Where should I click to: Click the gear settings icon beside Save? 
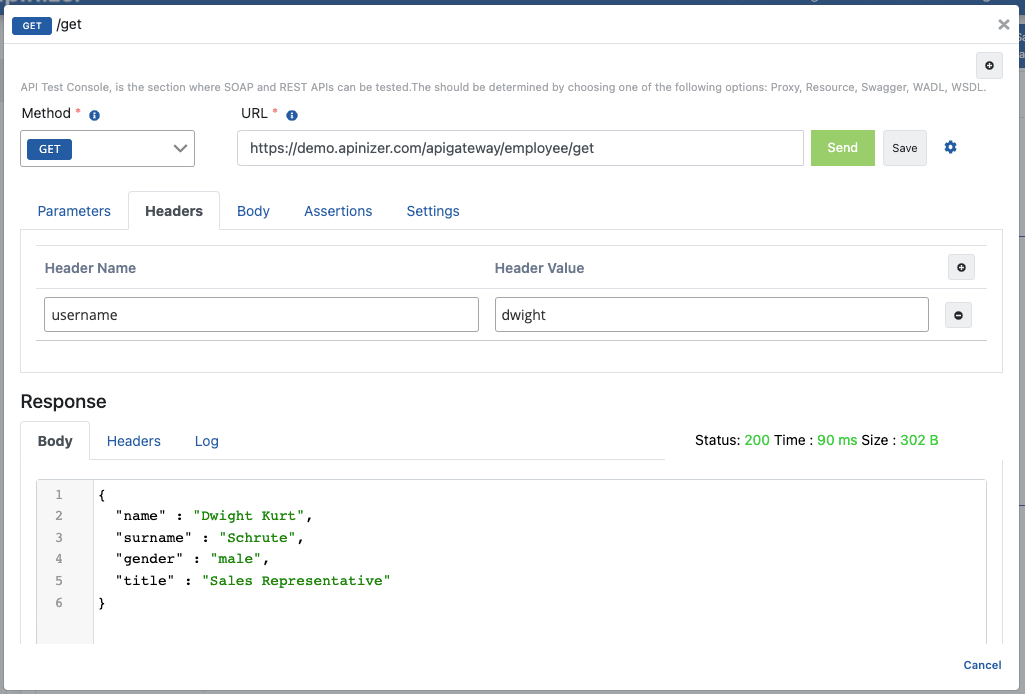(950, 148)
